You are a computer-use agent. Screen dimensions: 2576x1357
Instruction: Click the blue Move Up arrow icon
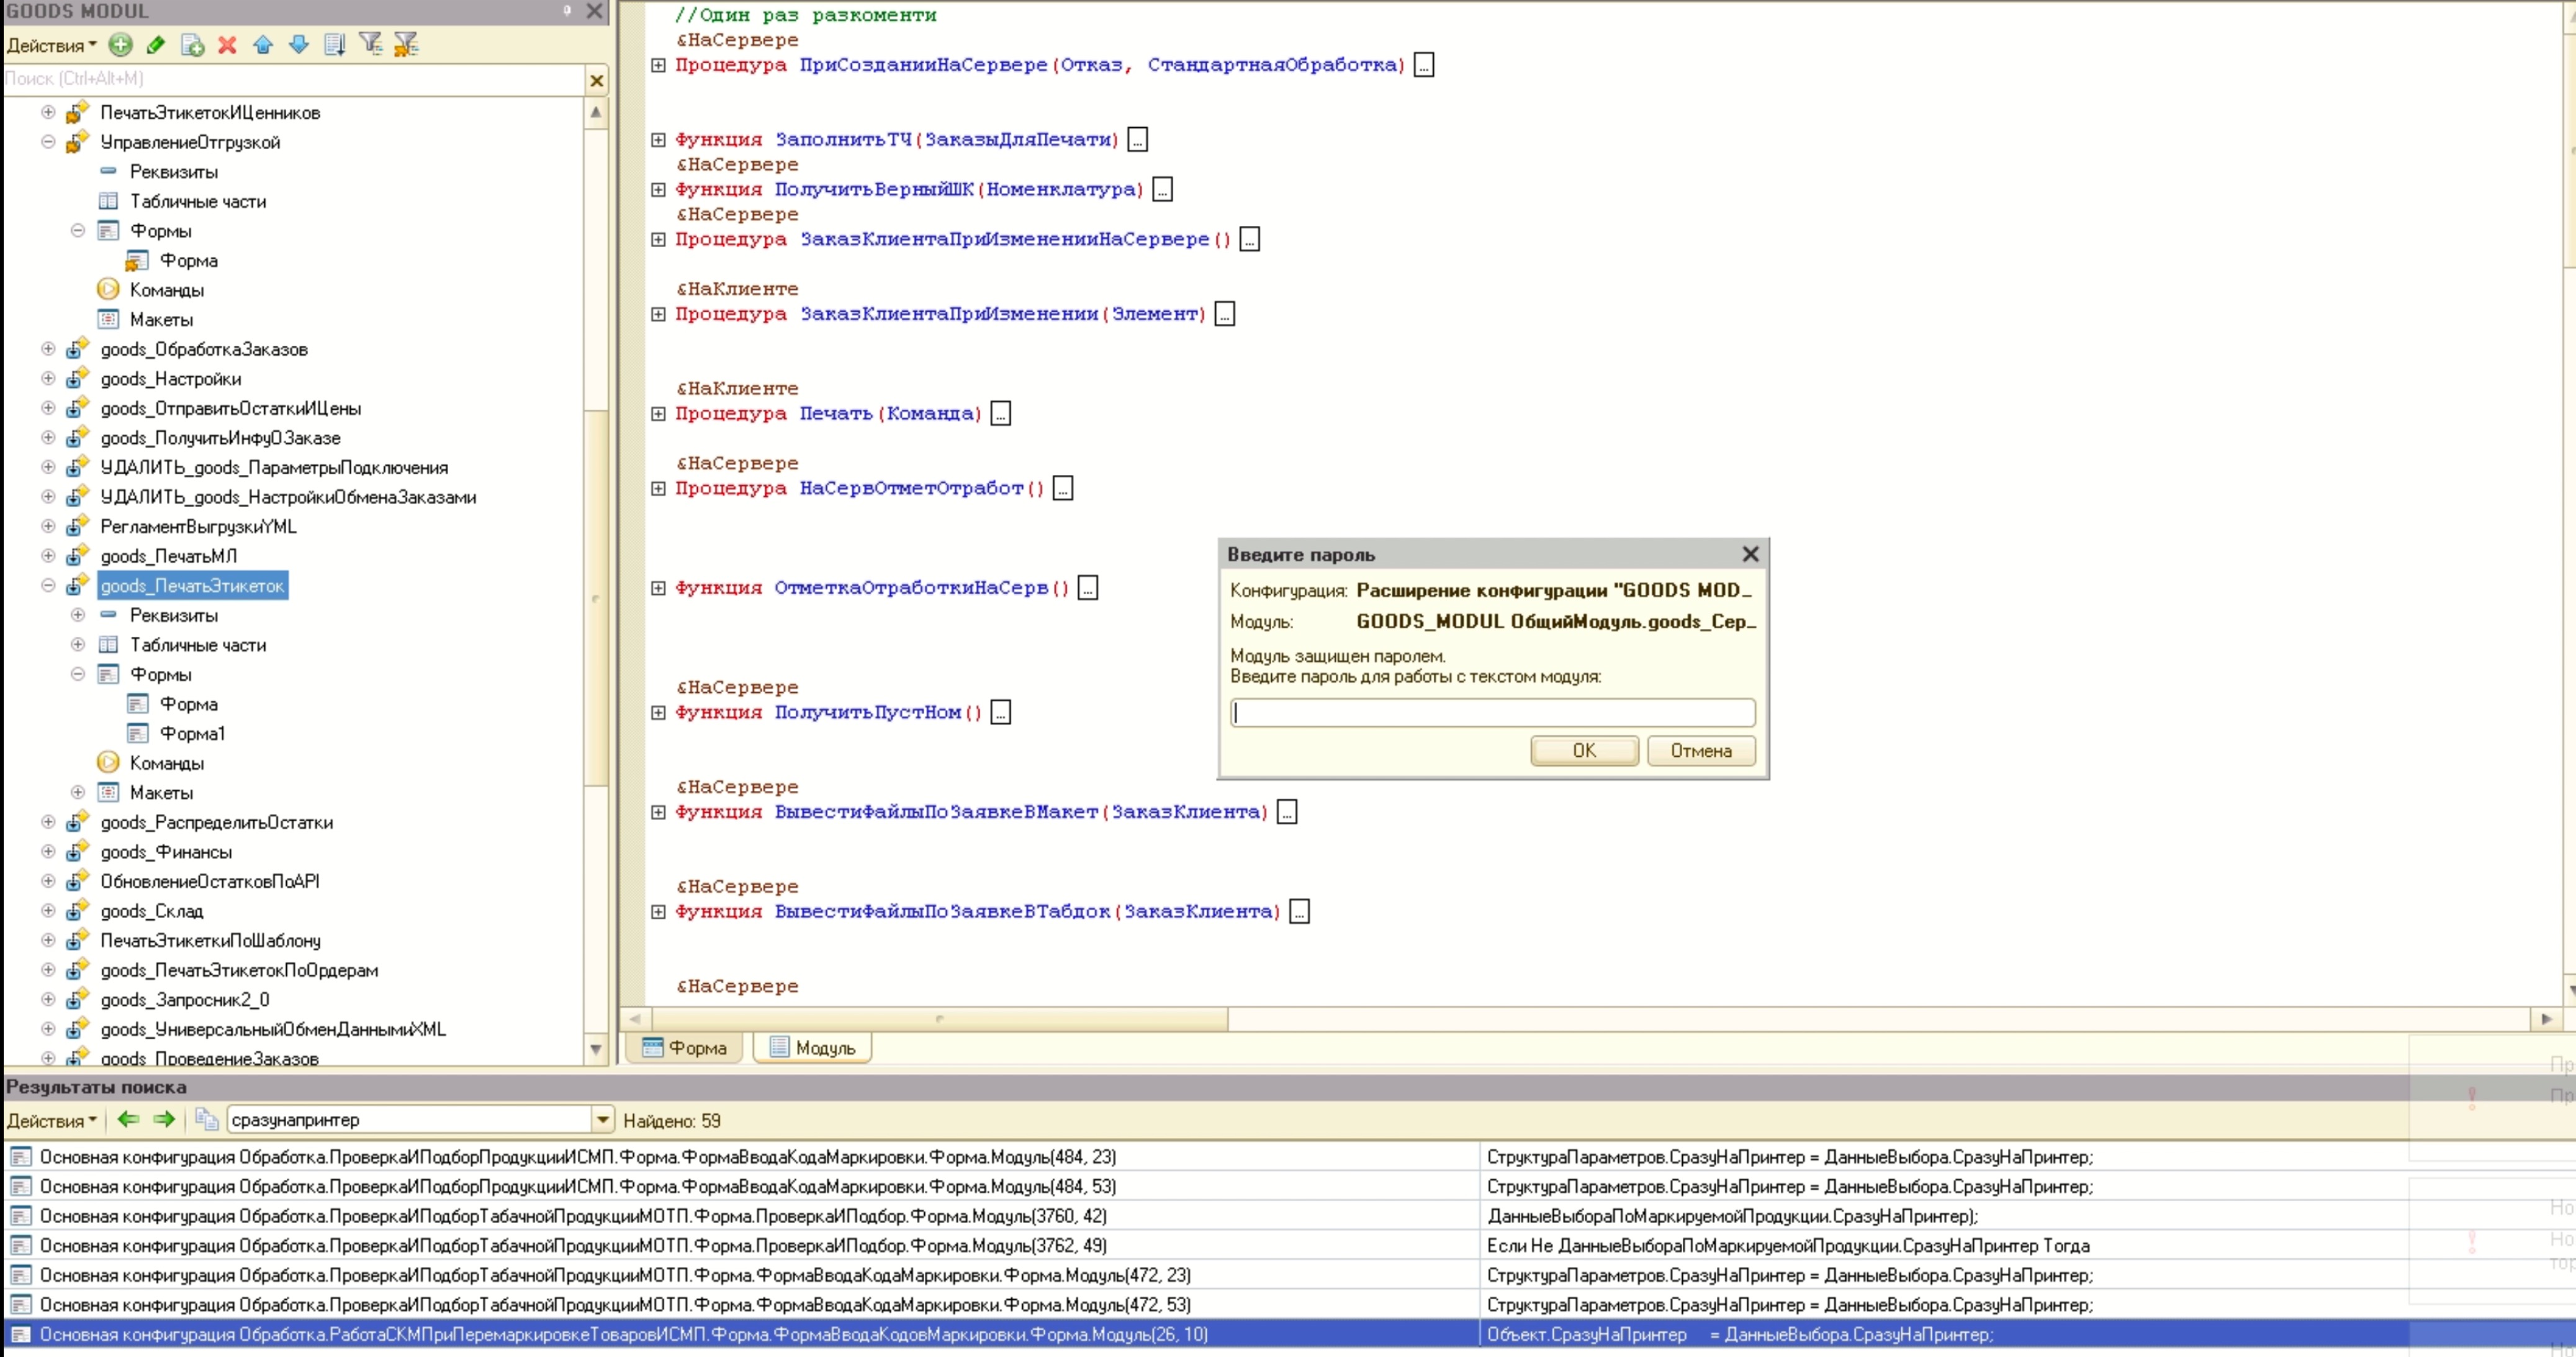263,44
